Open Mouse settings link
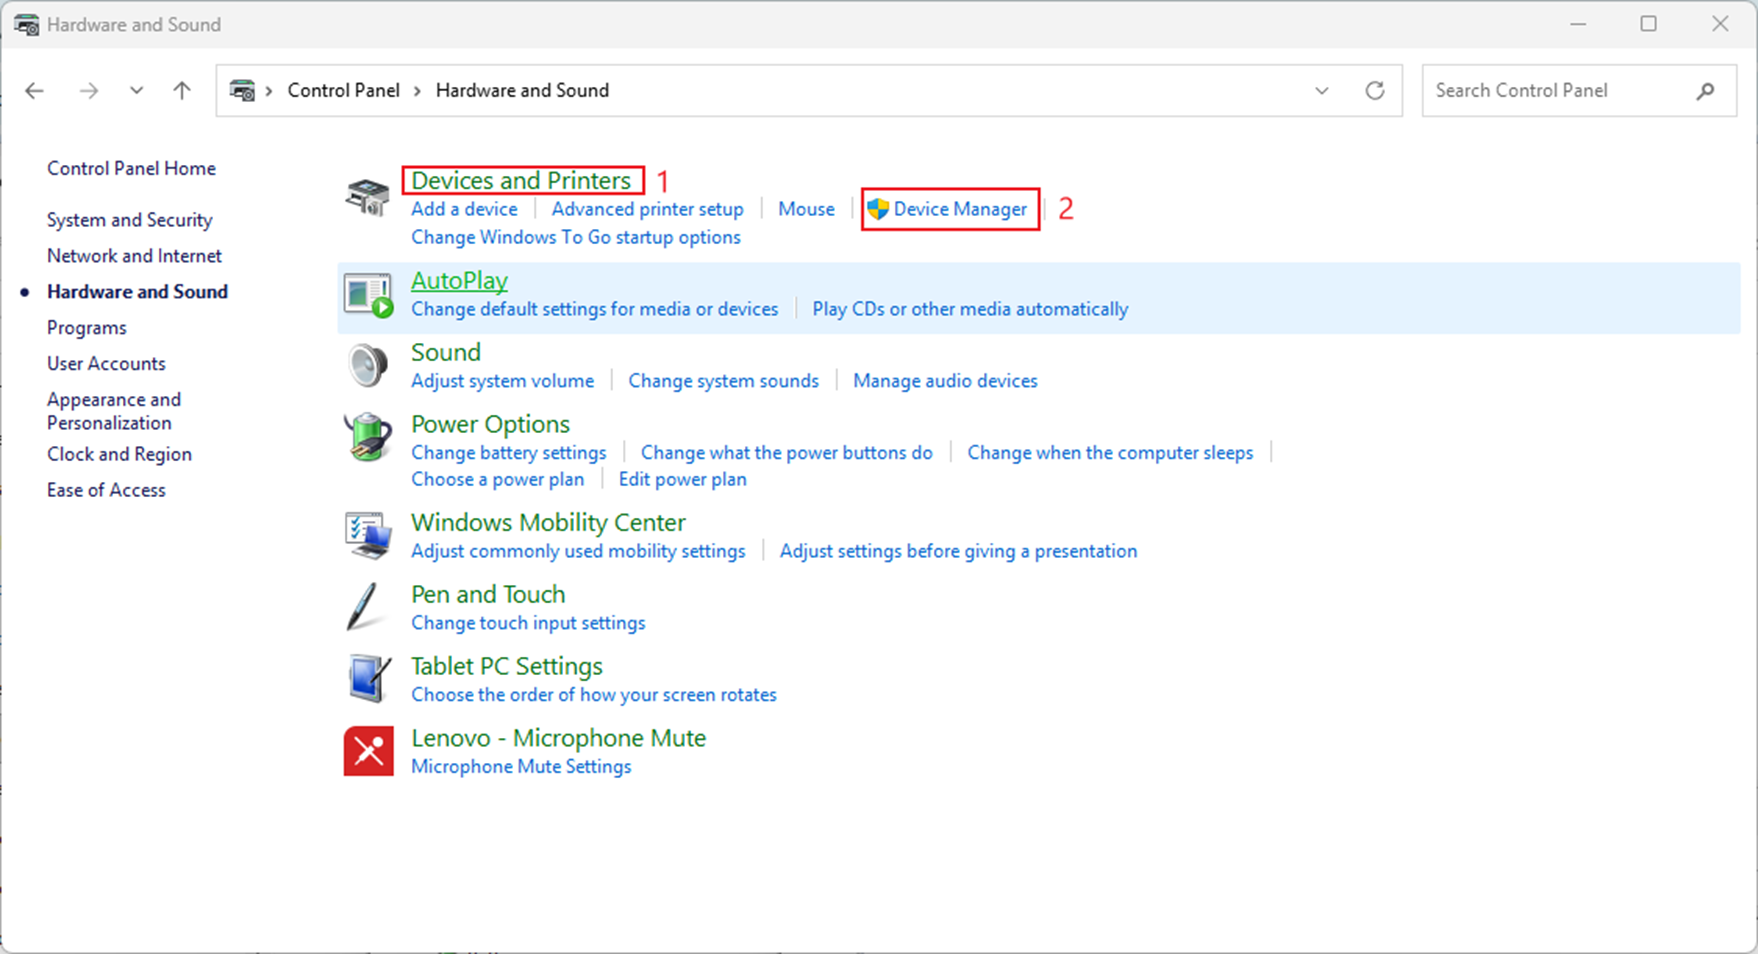 (806, 209)
